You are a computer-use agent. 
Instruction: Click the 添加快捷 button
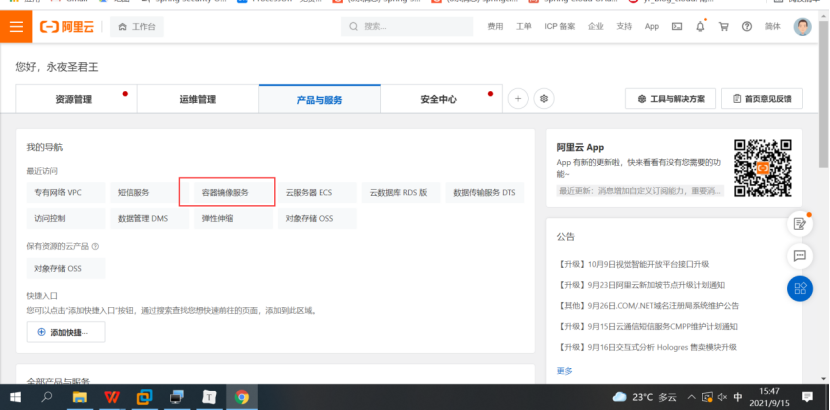click(66, 332)
